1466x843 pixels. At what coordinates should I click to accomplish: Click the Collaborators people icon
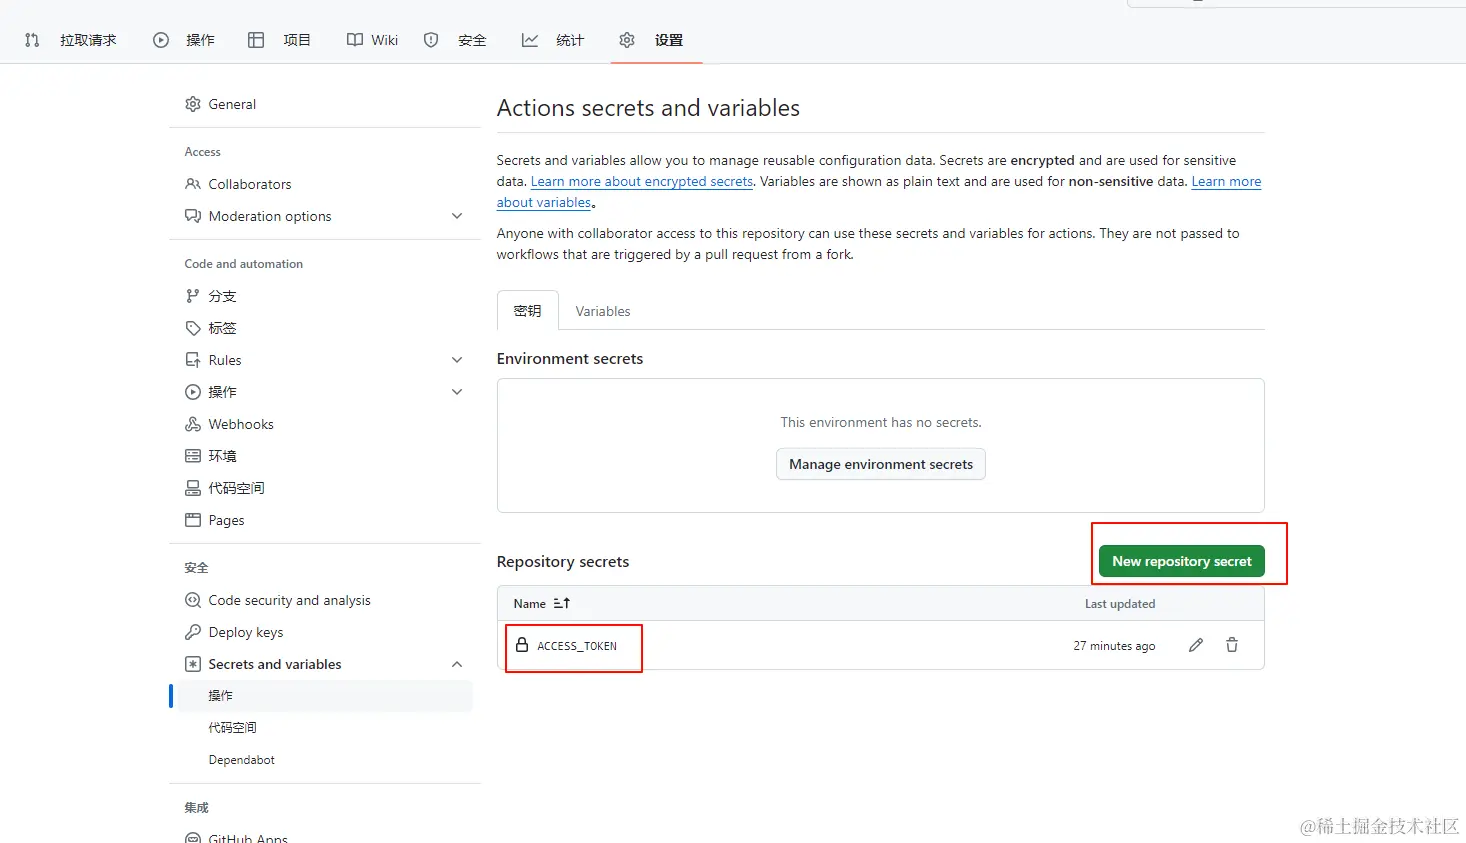pos(193,184)
